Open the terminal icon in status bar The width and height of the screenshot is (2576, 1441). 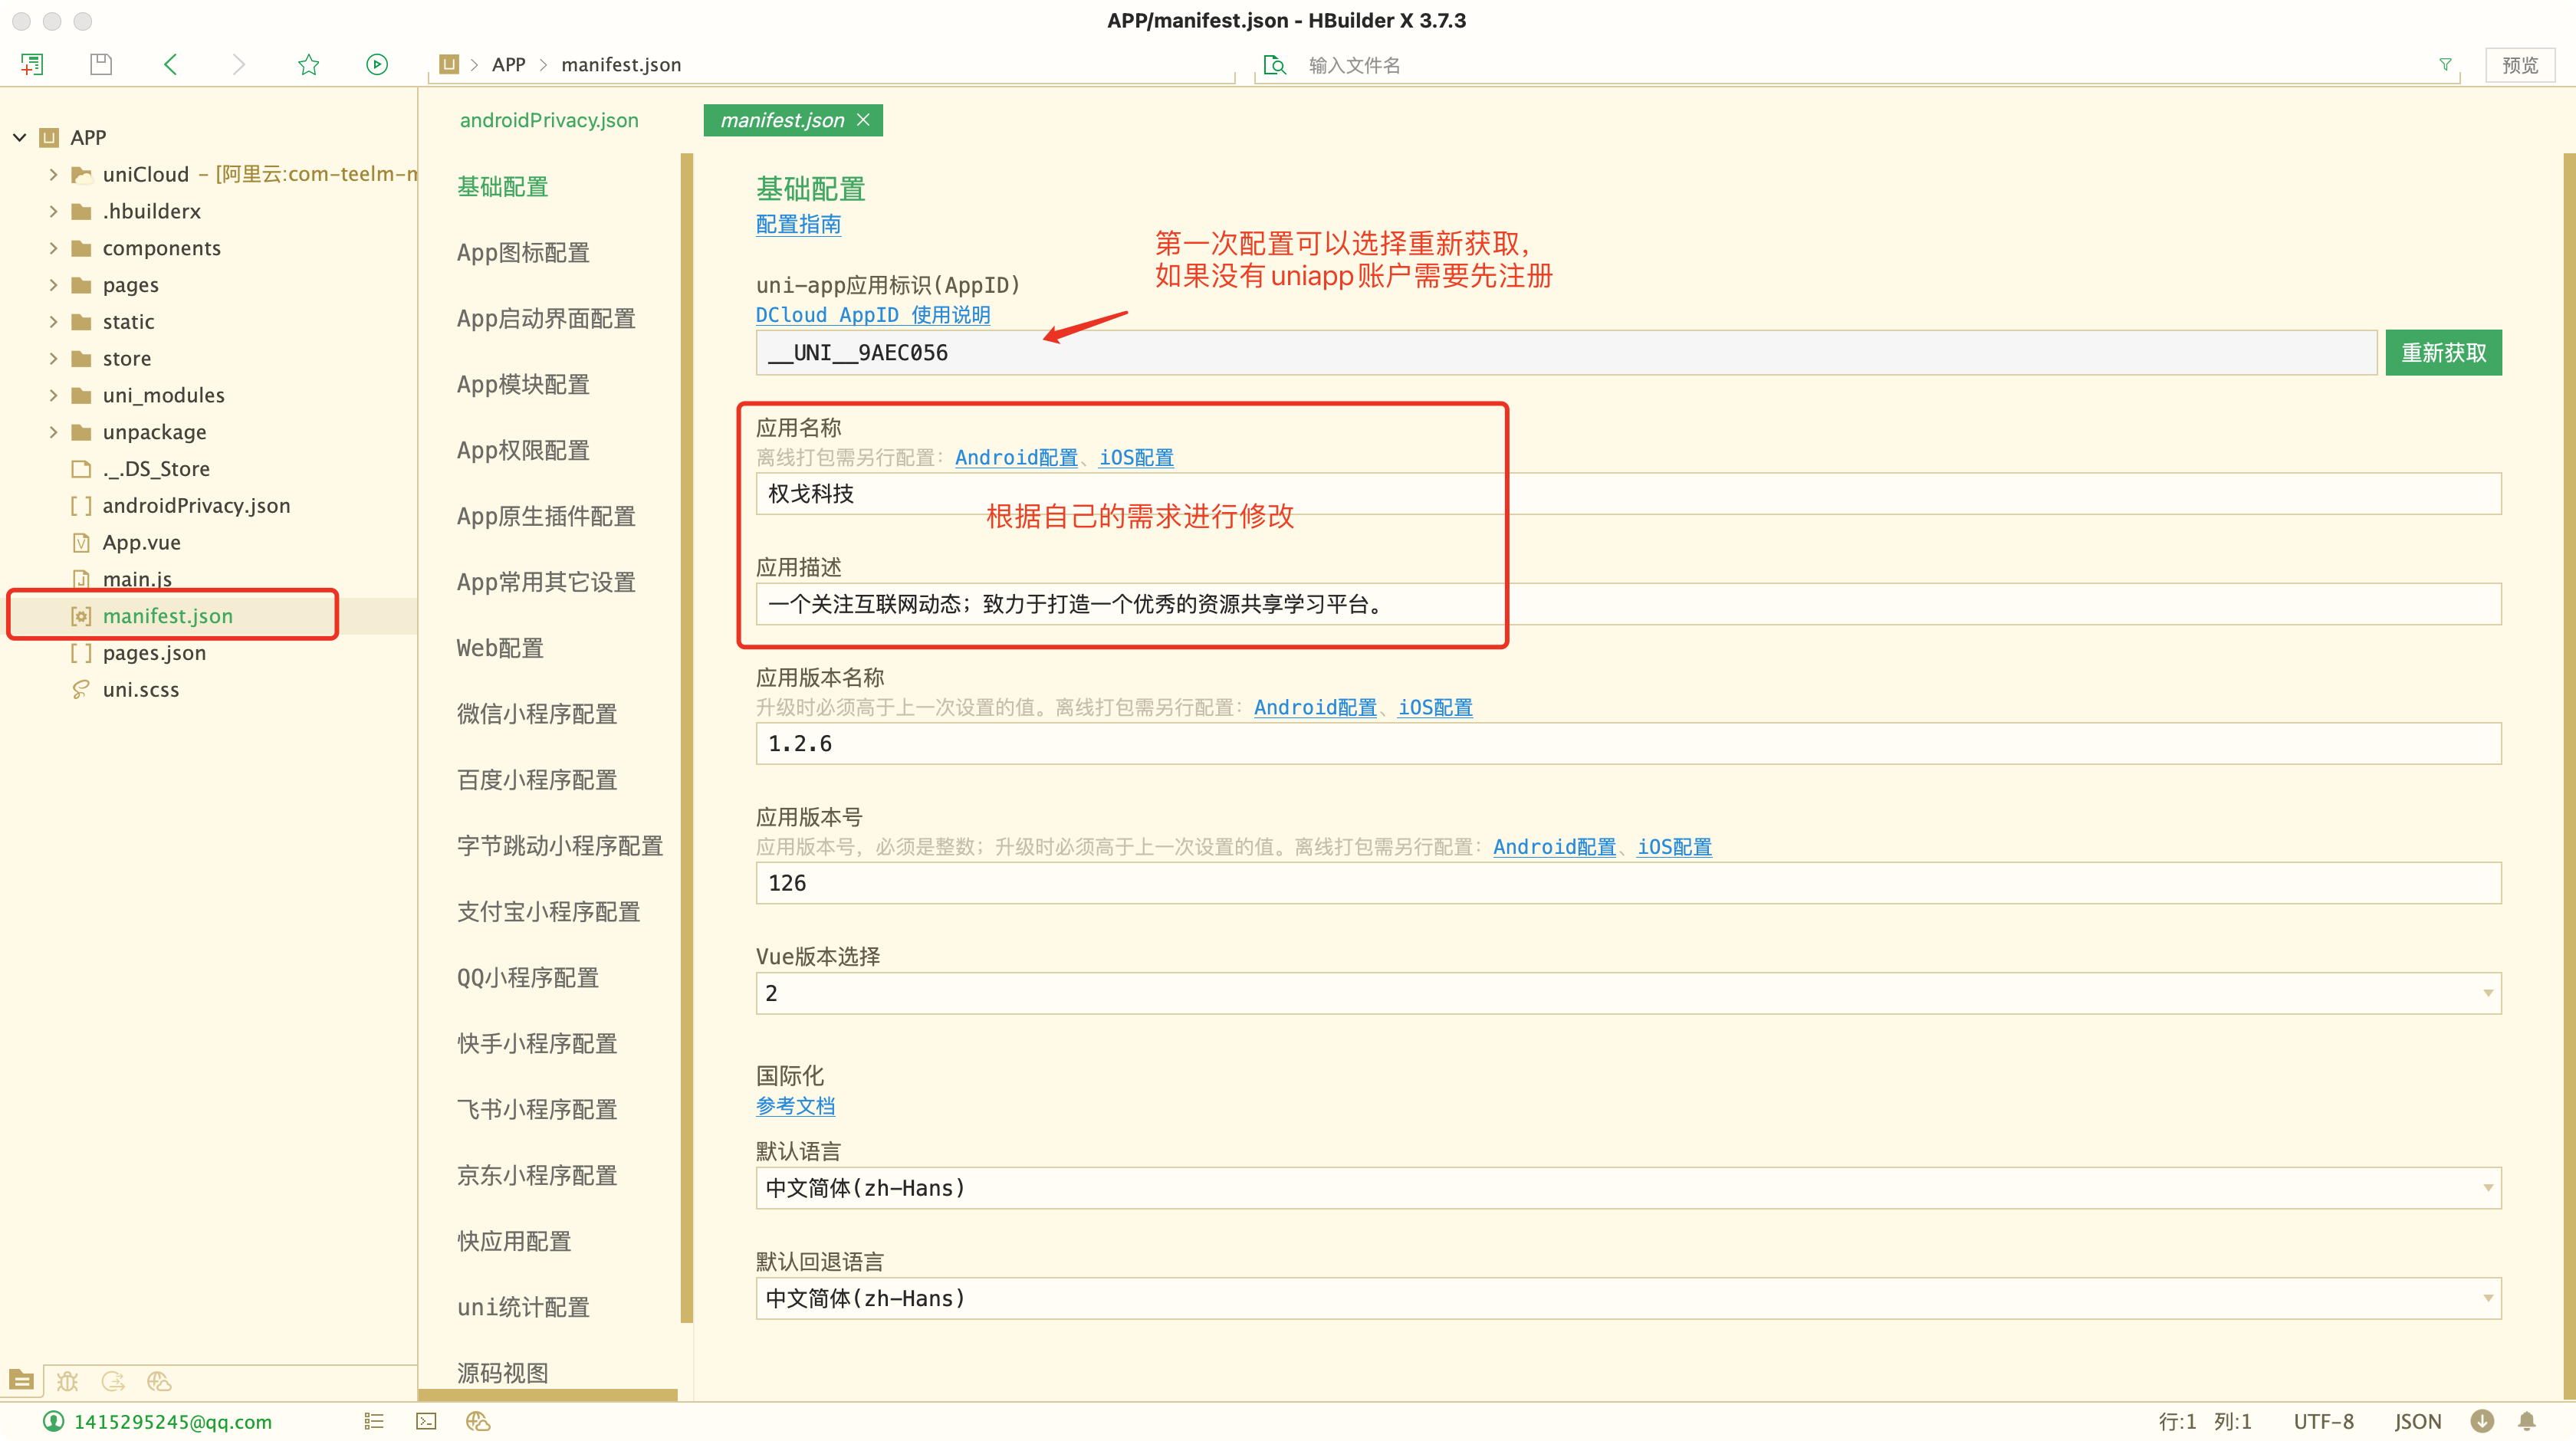click(x=426, y=1421)
